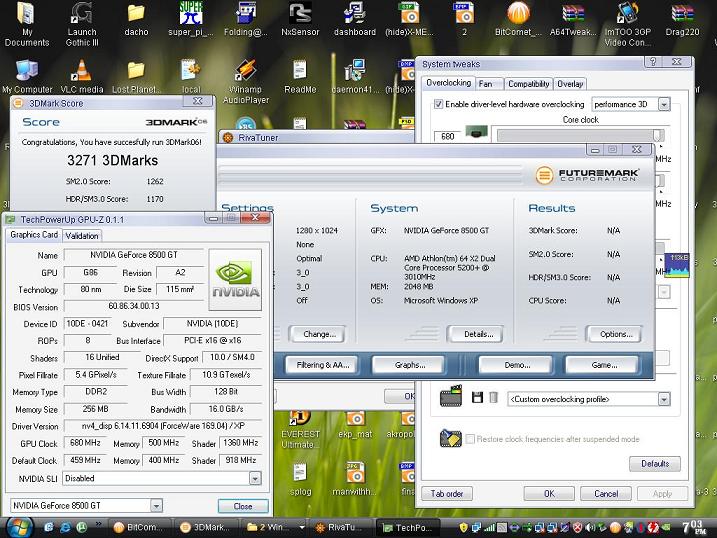Select the splog file icon on desktop
This screenshot has width=717, height=538.
point(300,479)
